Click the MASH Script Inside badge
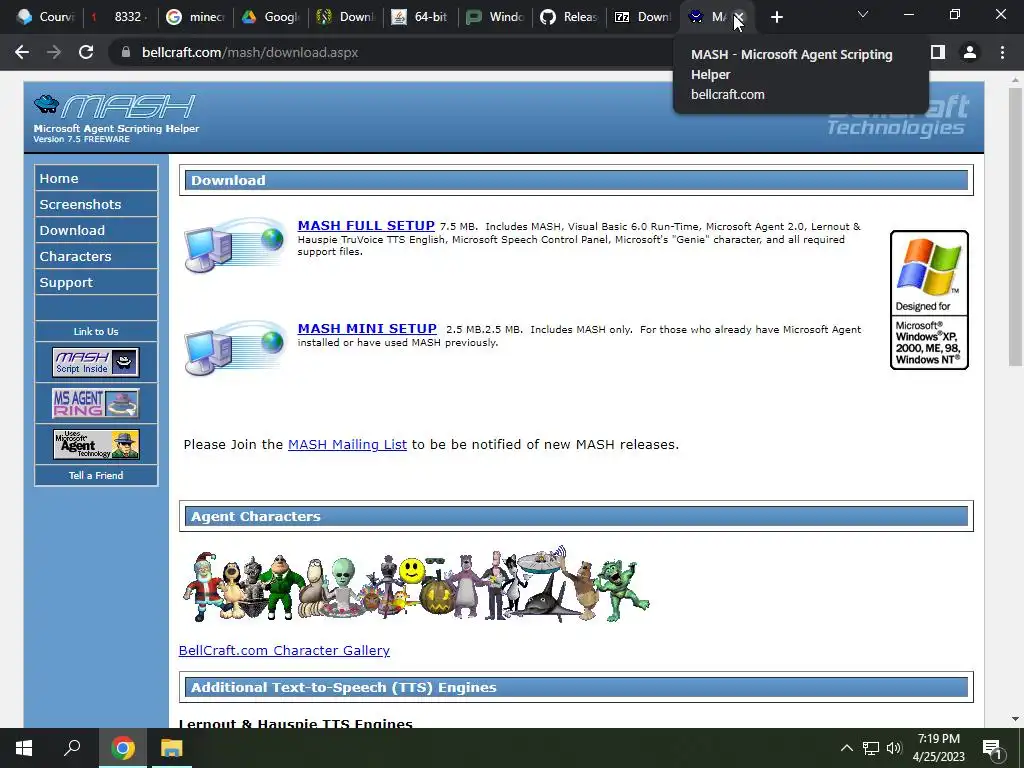Screen dimensions: 1024x768 click(96, 362)
